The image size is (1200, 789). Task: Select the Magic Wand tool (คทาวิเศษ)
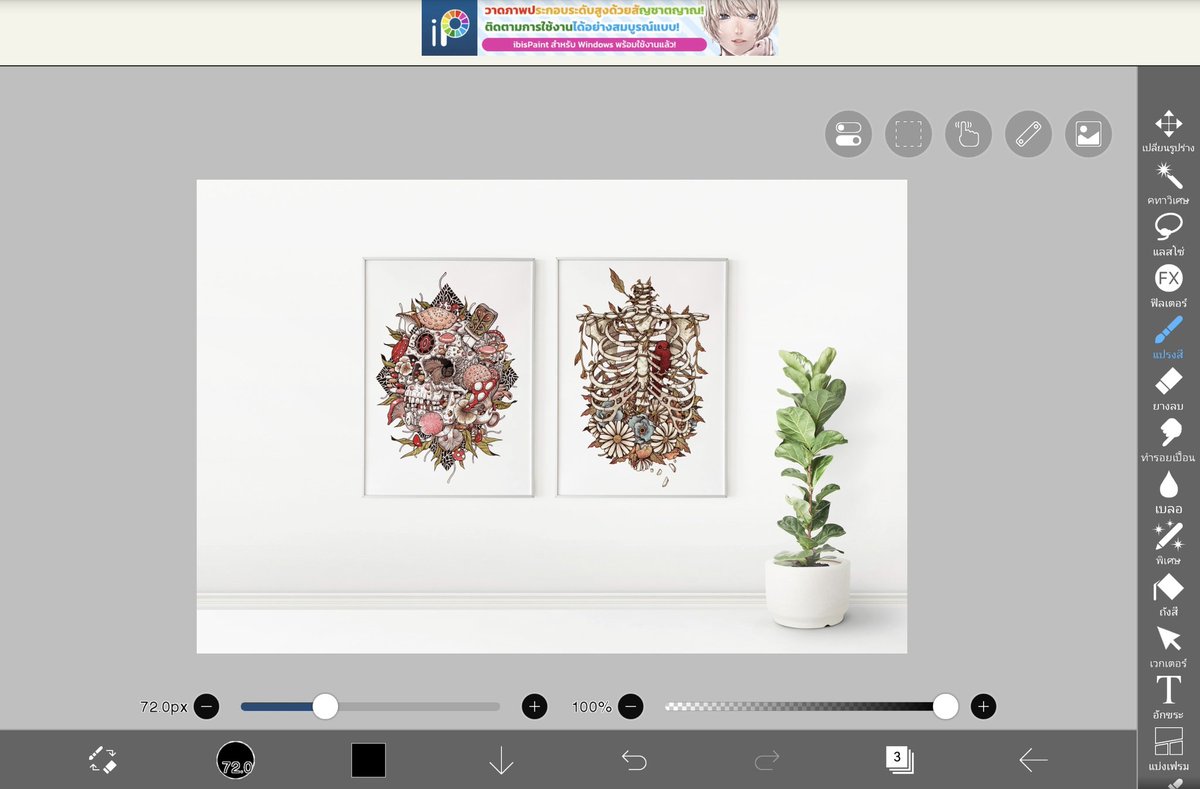pos(1168,183)
